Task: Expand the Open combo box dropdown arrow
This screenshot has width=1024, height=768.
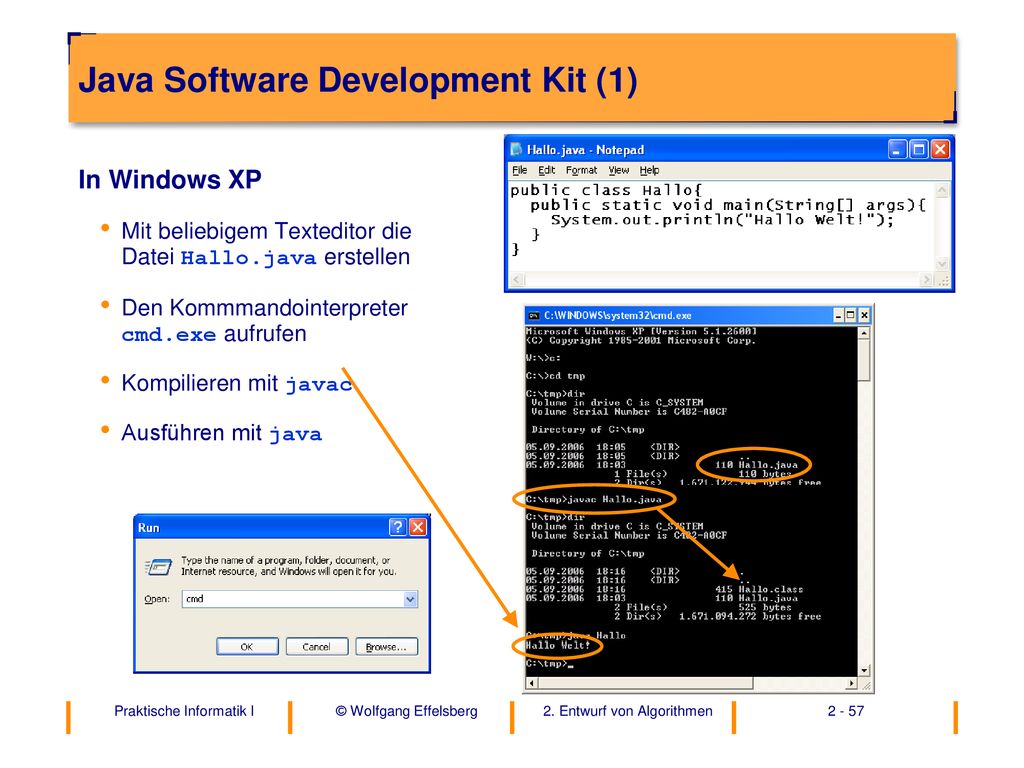Action: 410,599
